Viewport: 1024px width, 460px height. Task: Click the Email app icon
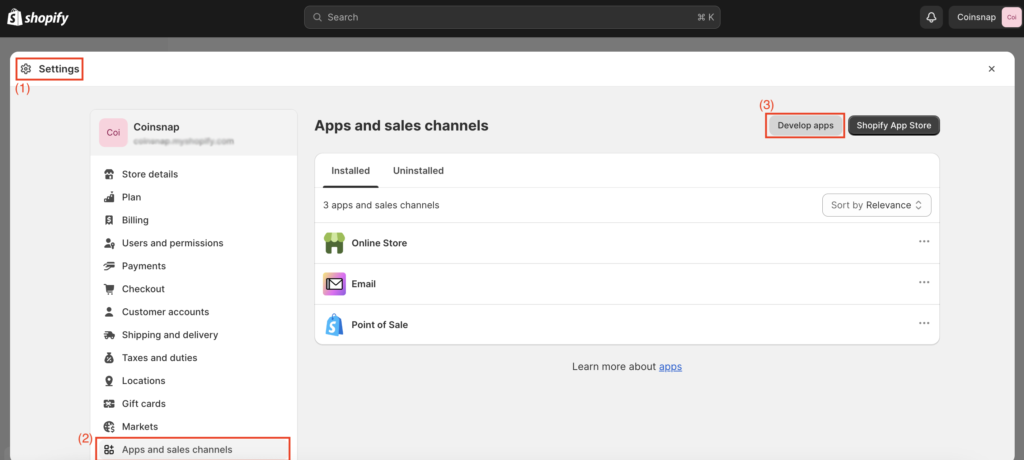click(x=334, y=284)
